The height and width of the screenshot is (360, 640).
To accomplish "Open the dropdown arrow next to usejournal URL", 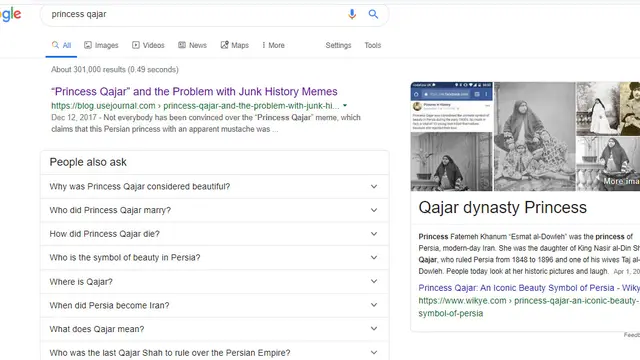I will tap(345, 106).
